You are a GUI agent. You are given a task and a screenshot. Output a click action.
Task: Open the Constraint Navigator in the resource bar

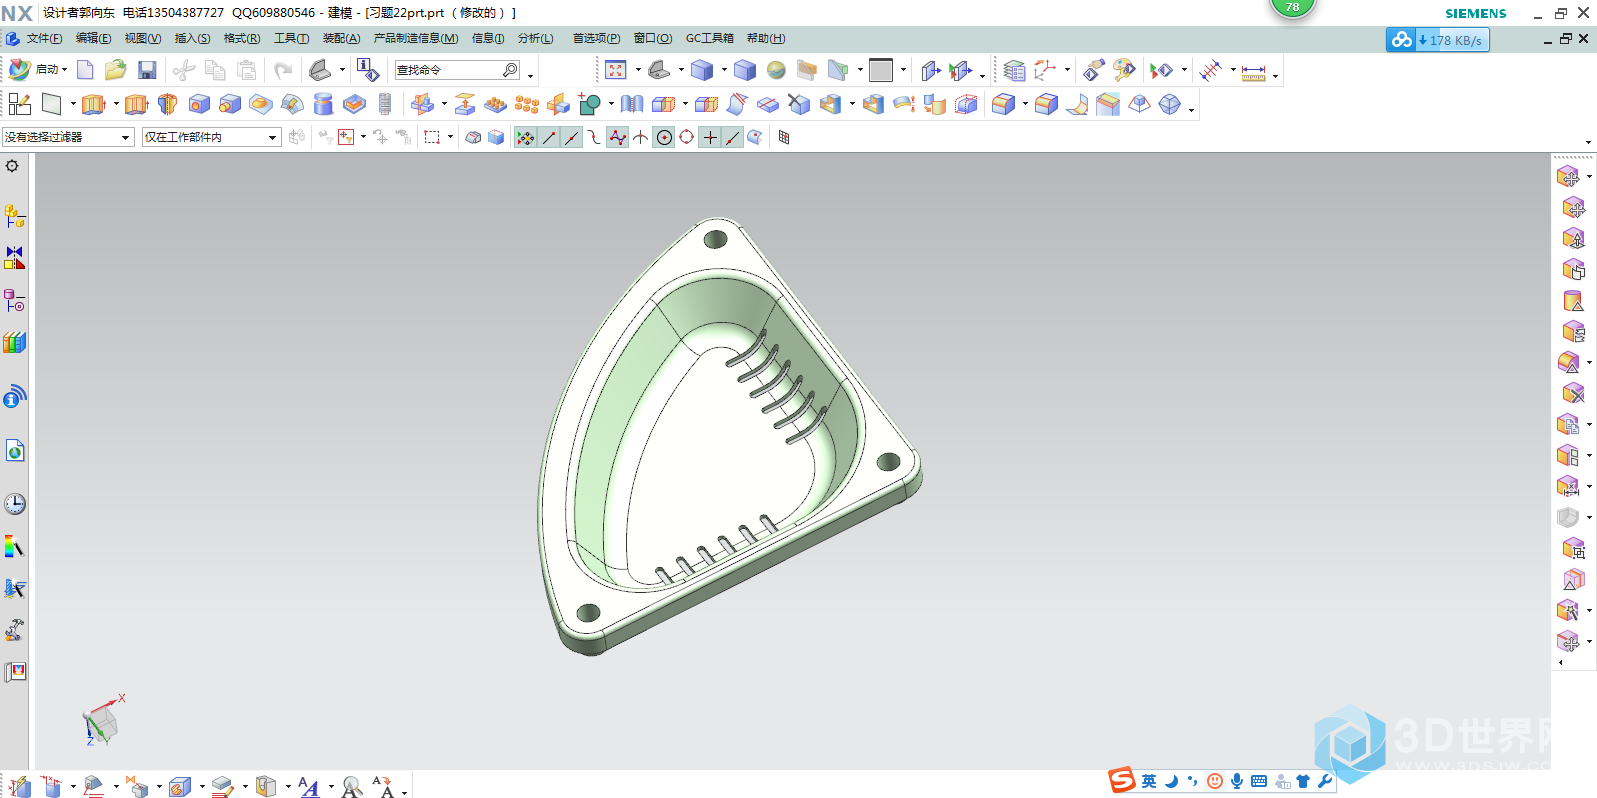tap(15, 258)
